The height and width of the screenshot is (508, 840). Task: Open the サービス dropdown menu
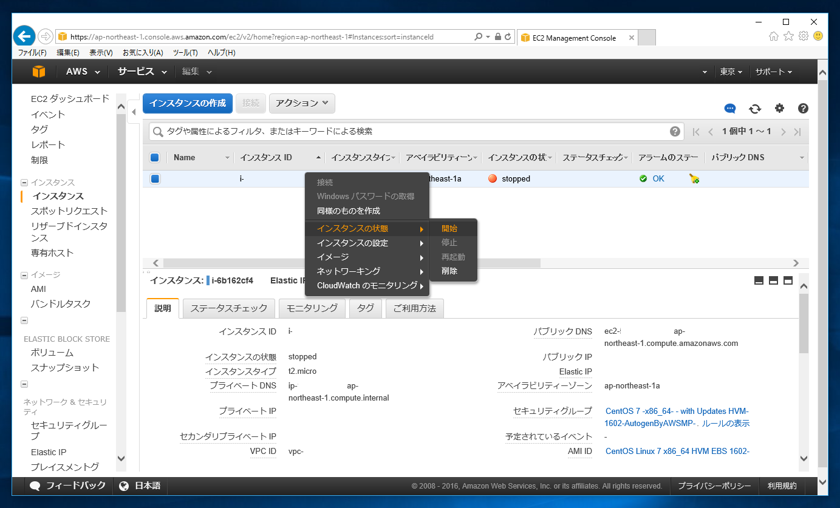(142, 71)
